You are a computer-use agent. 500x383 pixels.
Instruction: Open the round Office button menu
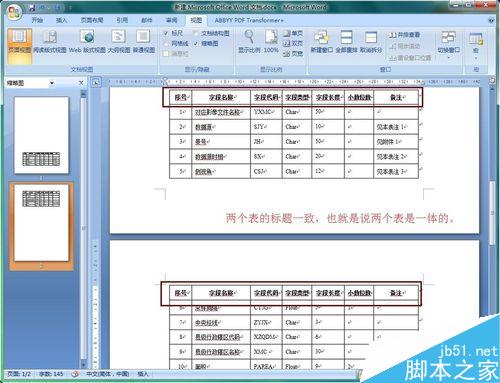[x=13, y=12]
